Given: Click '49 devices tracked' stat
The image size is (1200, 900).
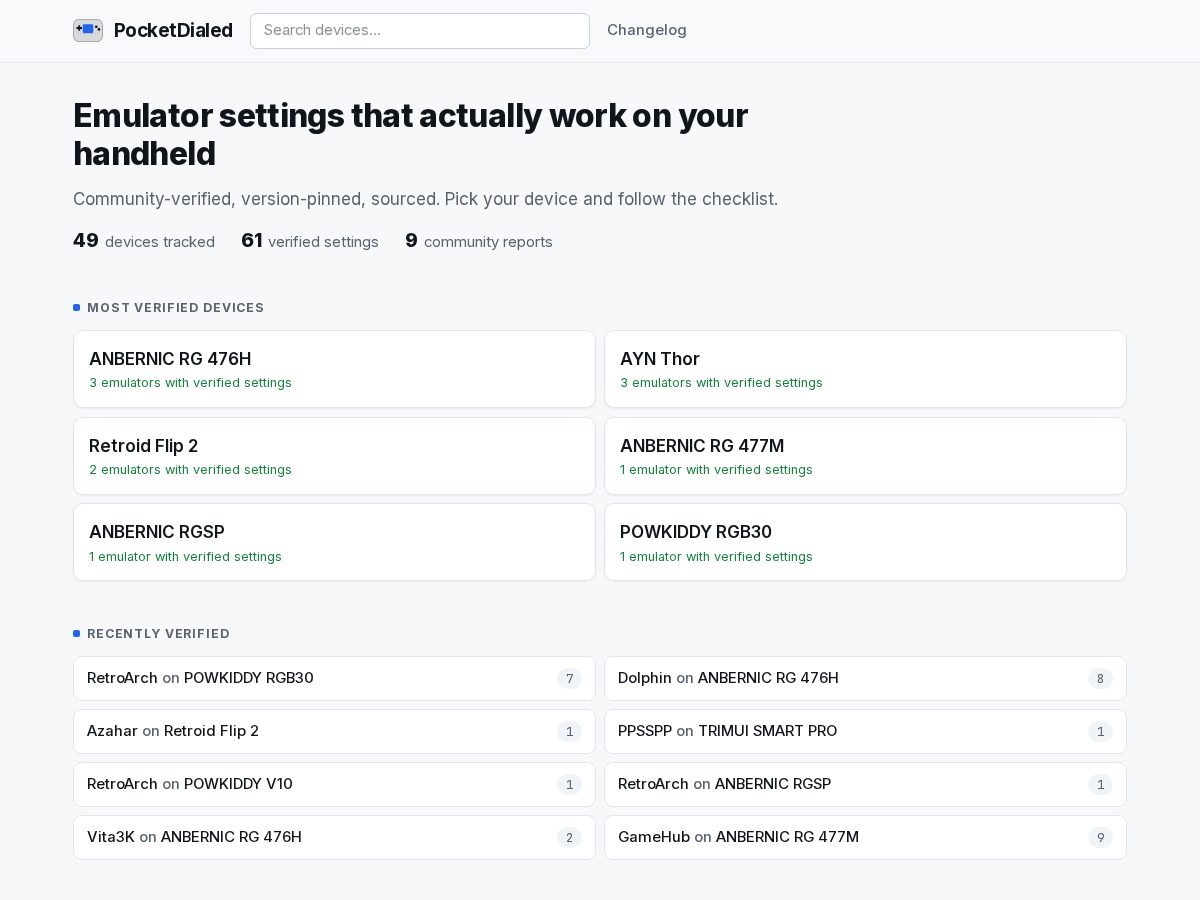Looking at the screenshot, I should (x=144, y=241).
